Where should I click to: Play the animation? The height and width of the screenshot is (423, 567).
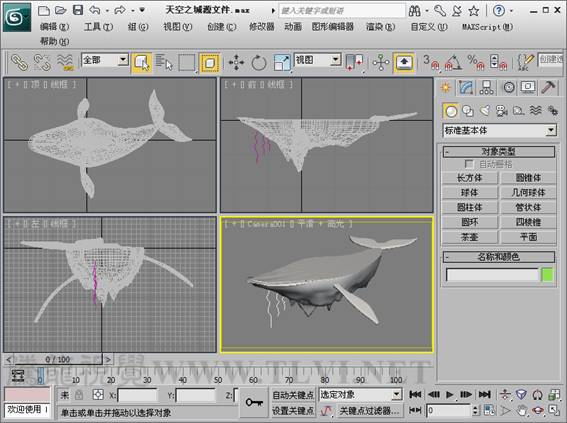pyautogui.click(x=449, y=394)
